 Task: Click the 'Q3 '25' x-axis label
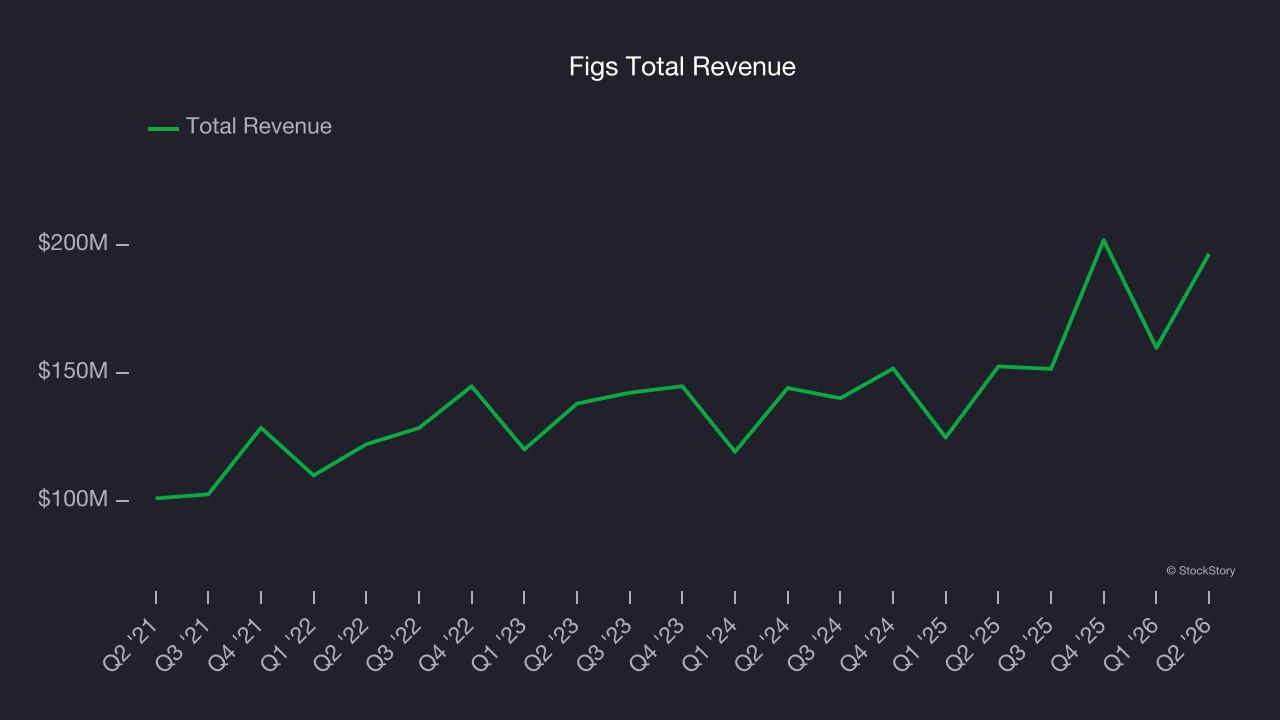tap(1027, 644)
